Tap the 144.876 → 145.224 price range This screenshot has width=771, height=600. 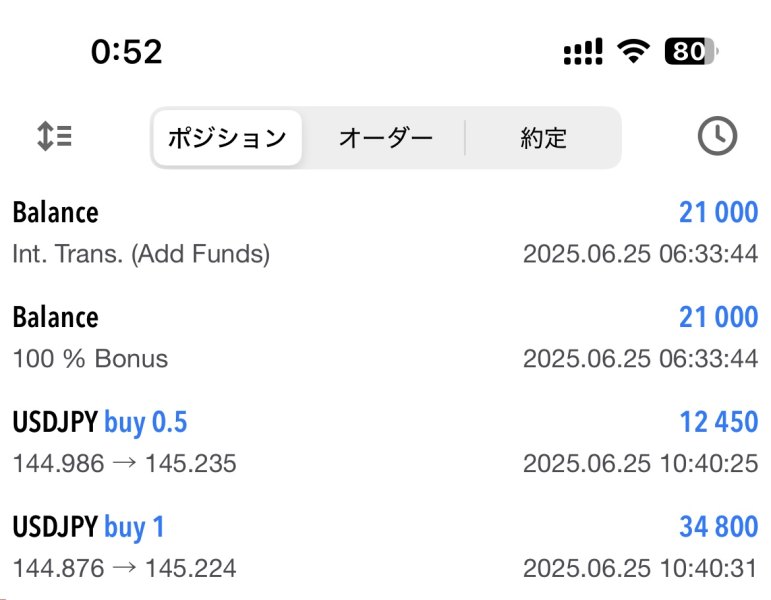click(125, 569)
